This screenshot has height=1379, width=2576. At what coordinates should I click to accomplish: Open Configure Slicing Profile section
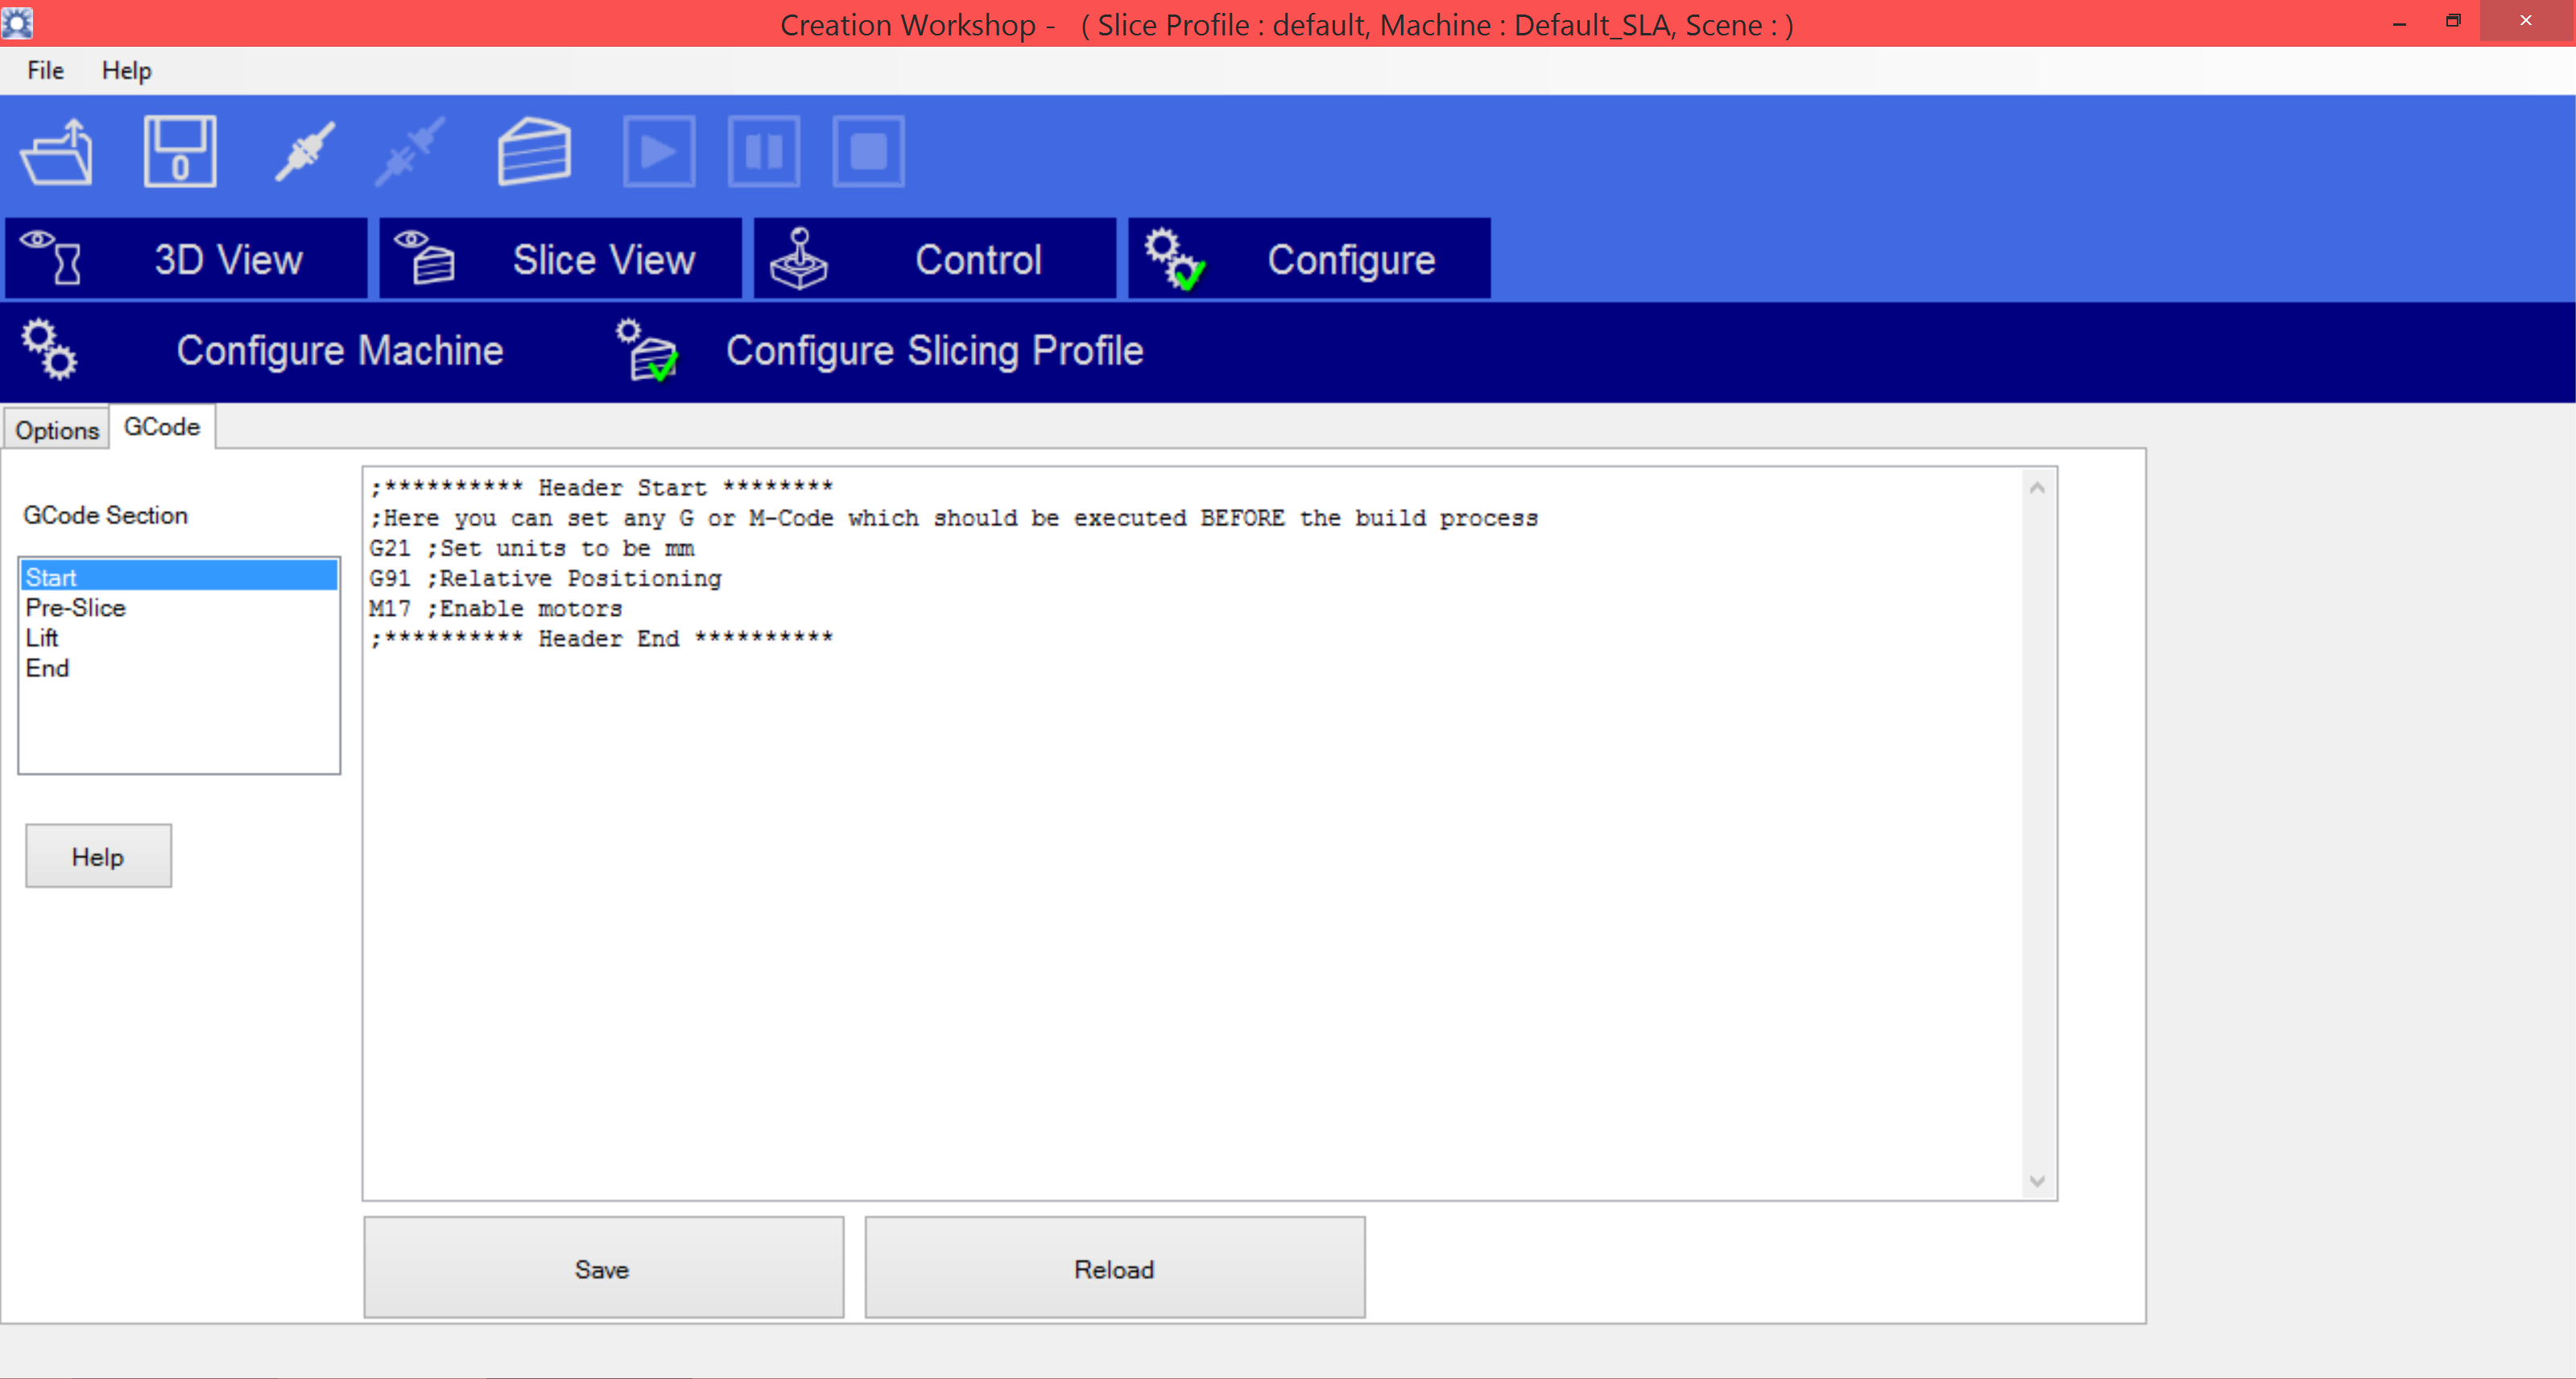pyautogui.click(x=934, y=351)
